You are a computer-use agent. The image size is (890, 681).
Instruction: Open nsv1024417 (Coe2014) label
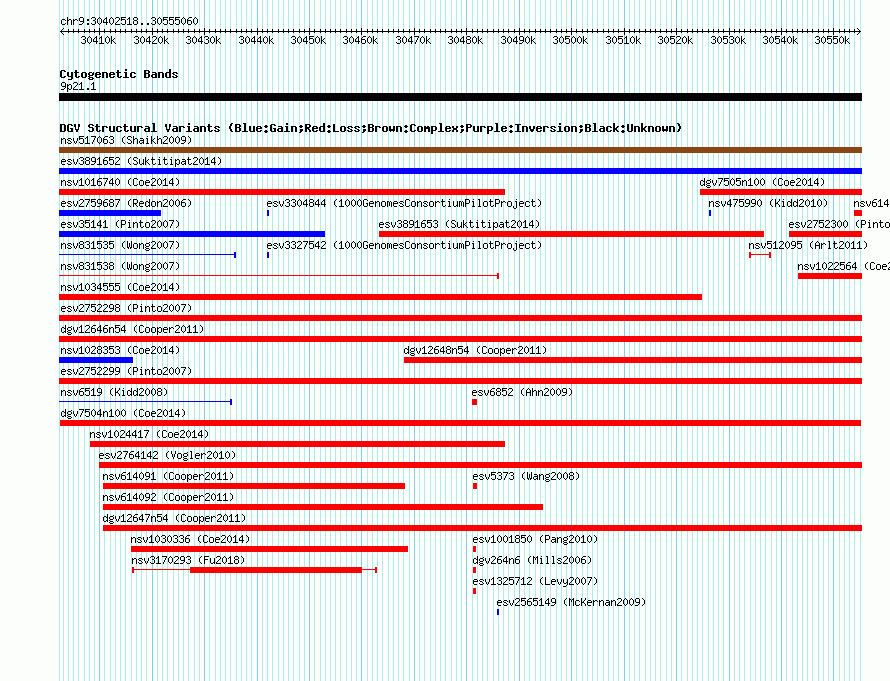[149, 434]
